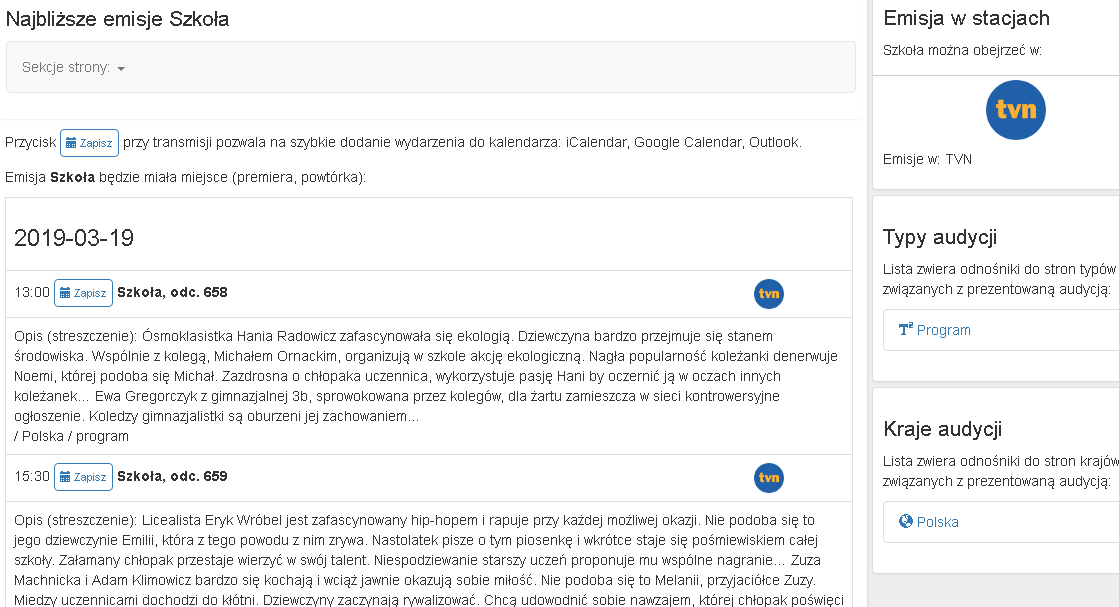Click the caret arrow after Sekcje strony
Image resolution: width=1119 pixels, height=607 pixels.
click(x=121, y=69)
